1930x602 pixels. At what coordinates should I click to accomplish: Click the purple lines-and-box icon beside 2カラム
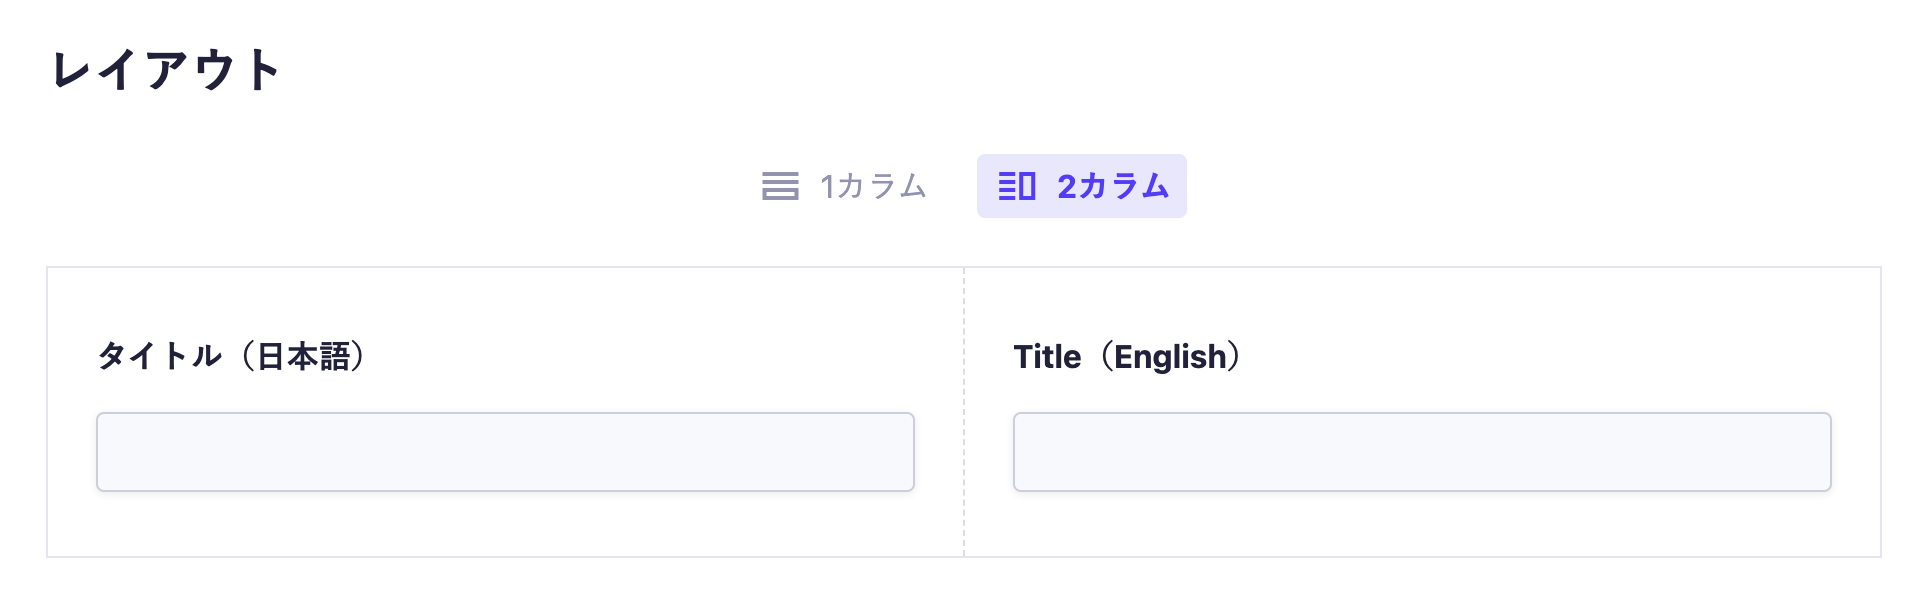coord(1017,186)
